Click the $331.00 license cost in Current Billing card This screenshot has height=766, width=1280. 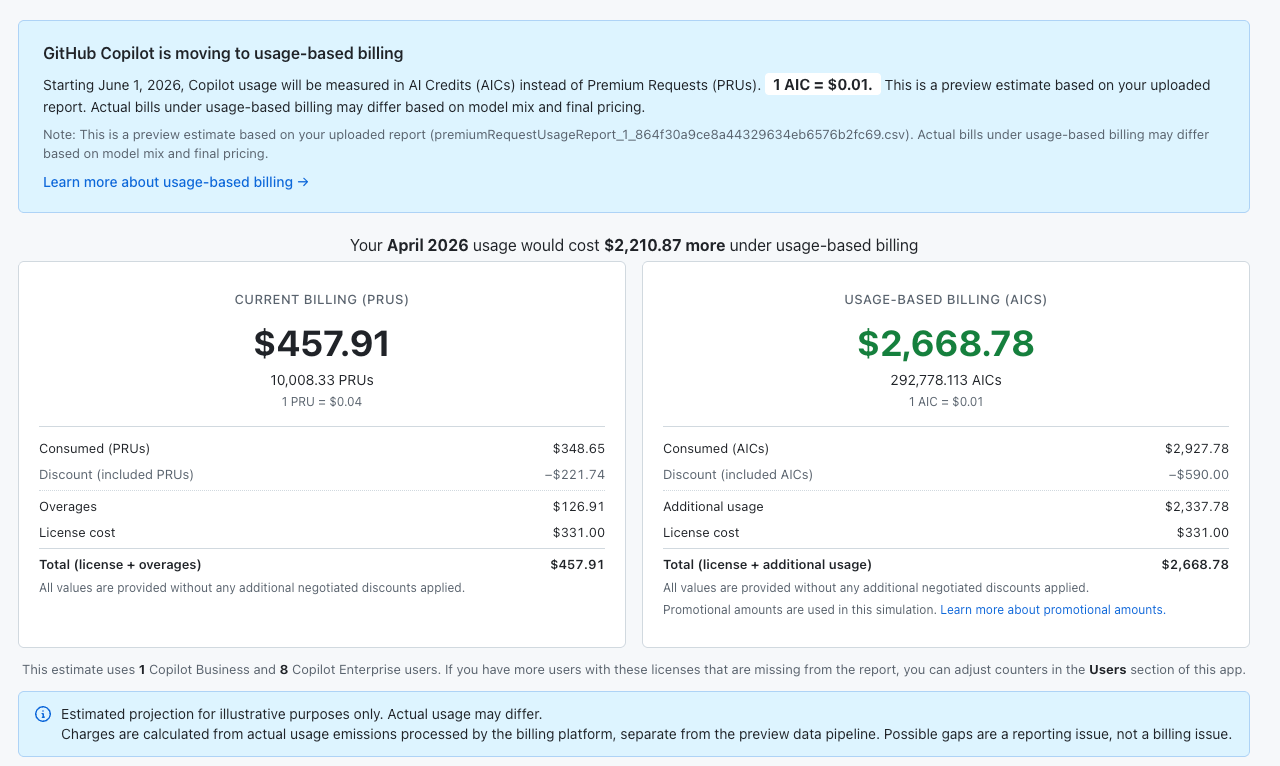click(579, 533)
